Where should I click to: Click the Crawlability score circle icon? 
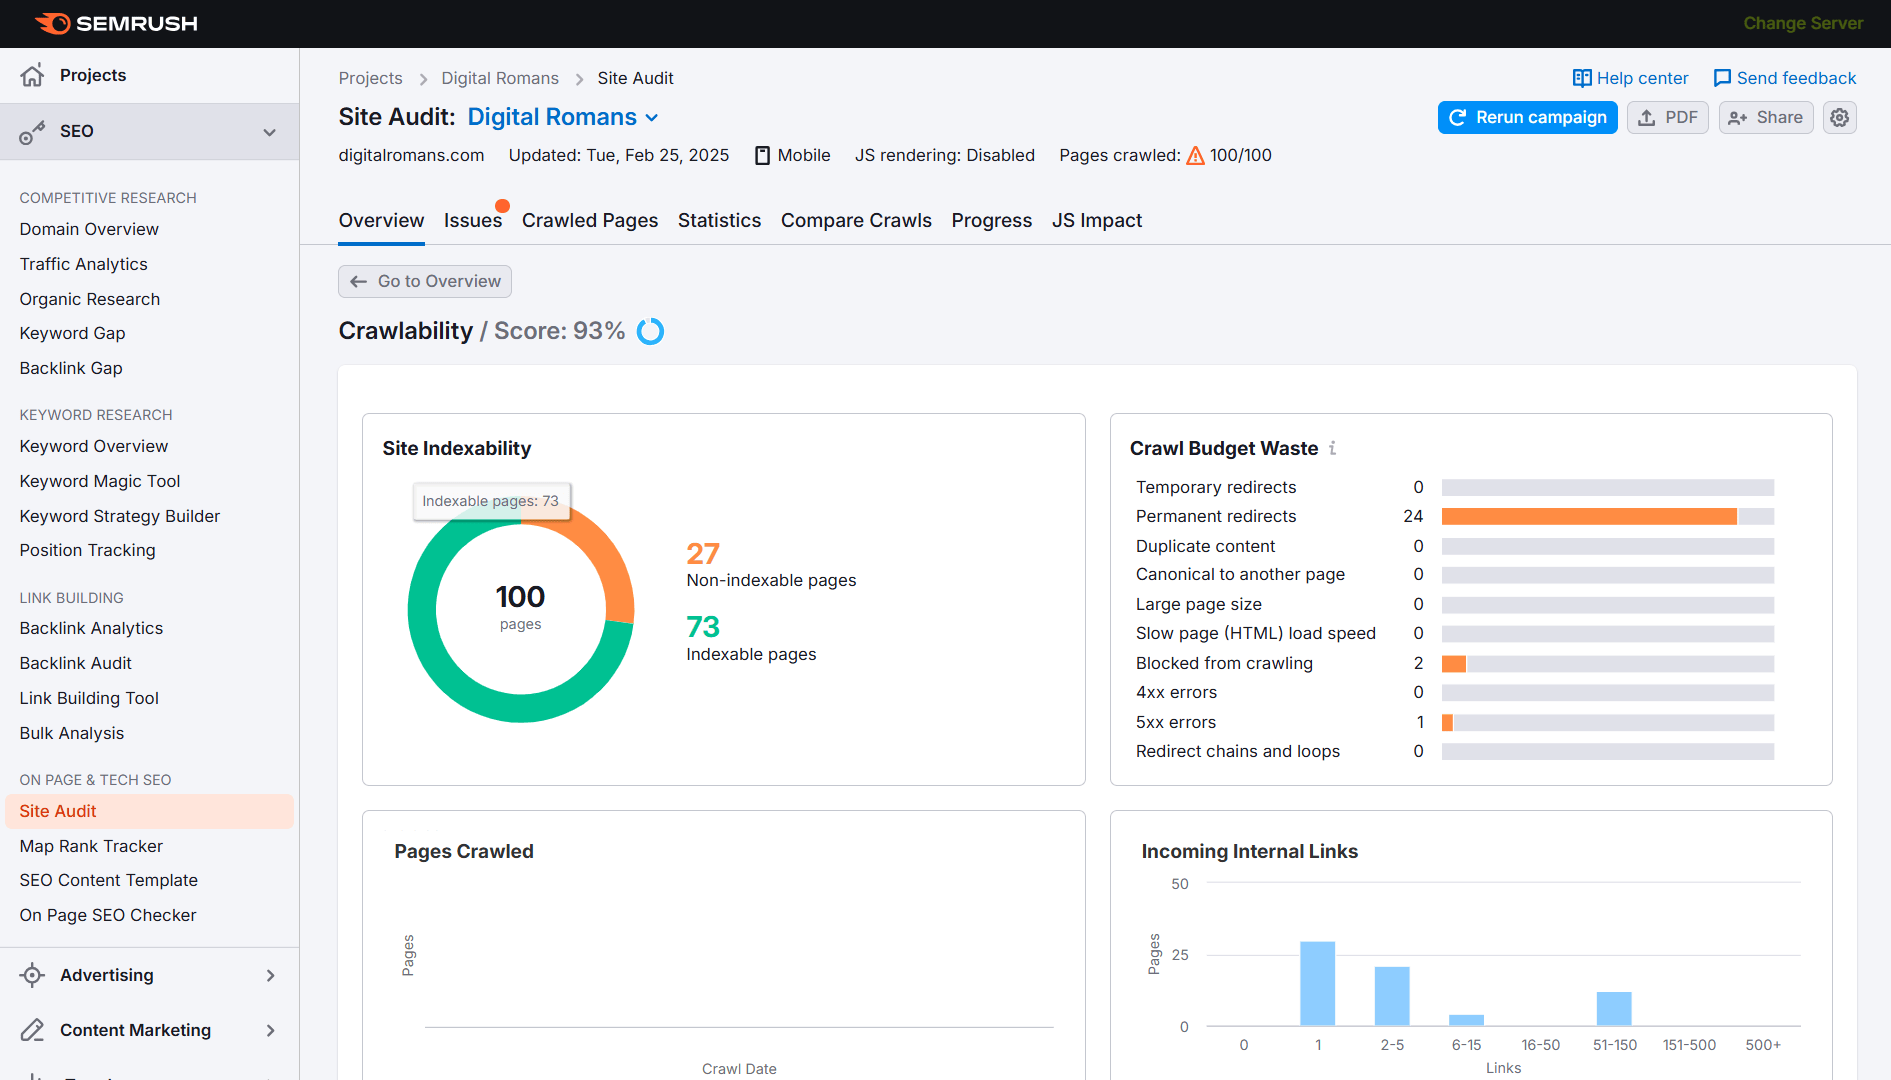(x=650, y=331)
